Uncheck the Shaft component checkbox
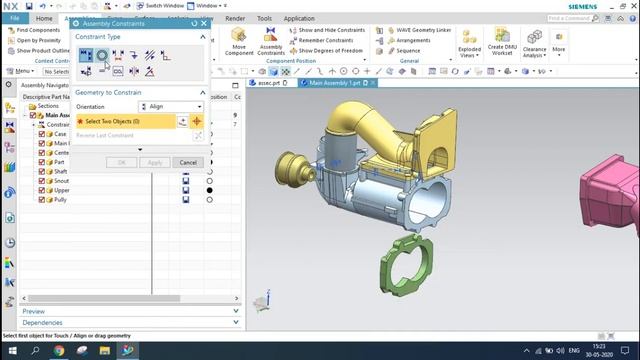The height and width of the screenshot is (360, 640). pyautogui.click(x=42, y=171)
